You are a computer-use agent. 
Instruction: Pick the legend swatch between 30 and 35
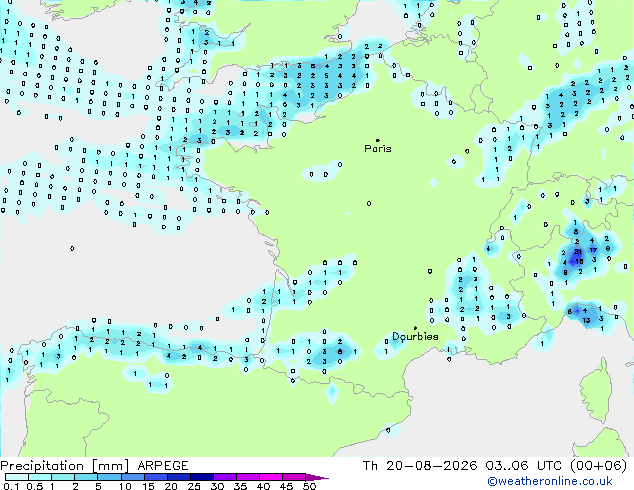(x=225, y=477)
